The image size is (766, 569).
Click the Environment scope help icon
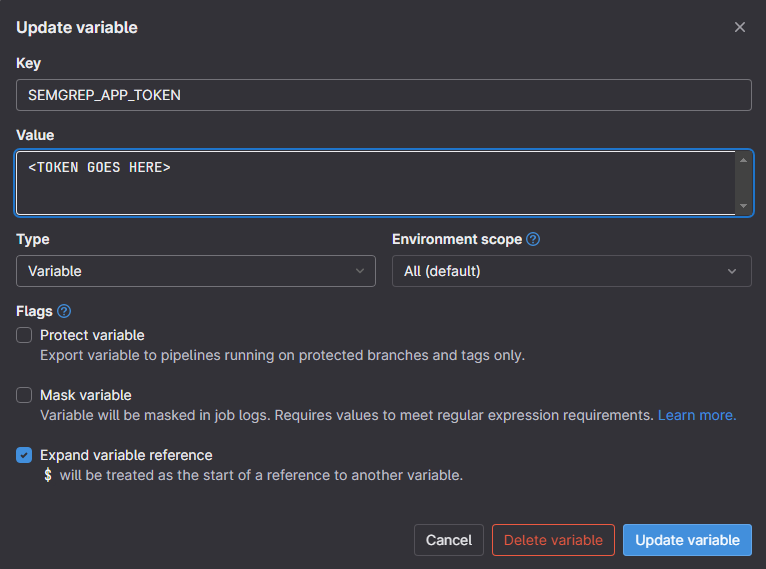click(x=533, y=240)
